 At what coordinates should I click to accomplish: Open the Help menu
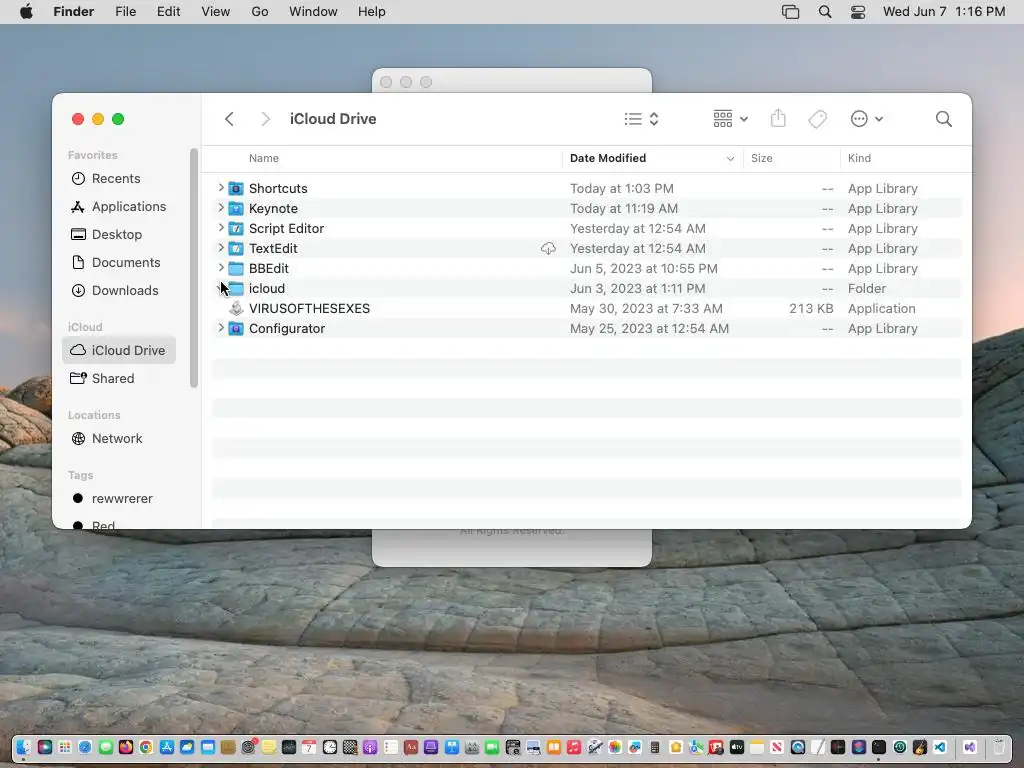[x=372, y=12]
